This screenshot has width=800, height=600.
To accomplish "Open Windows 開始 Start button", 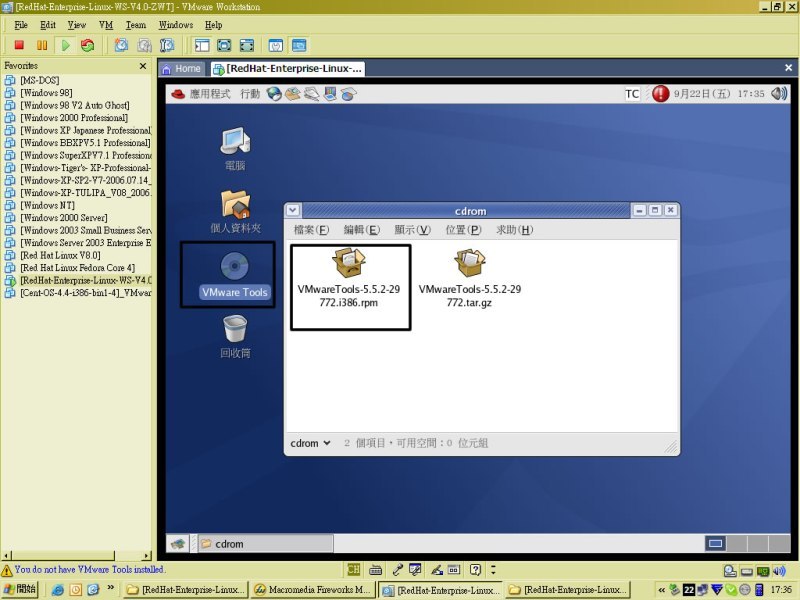I will tap(20, 589).
